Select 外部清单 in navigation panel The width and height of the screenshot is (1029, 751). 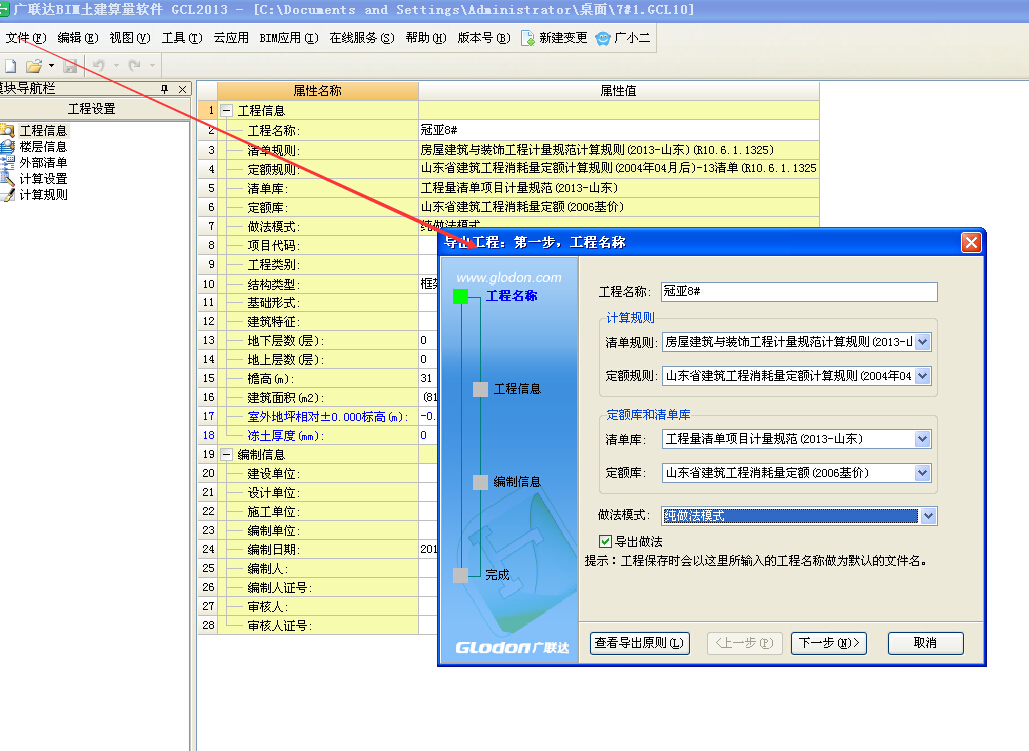tap(43, 162)
